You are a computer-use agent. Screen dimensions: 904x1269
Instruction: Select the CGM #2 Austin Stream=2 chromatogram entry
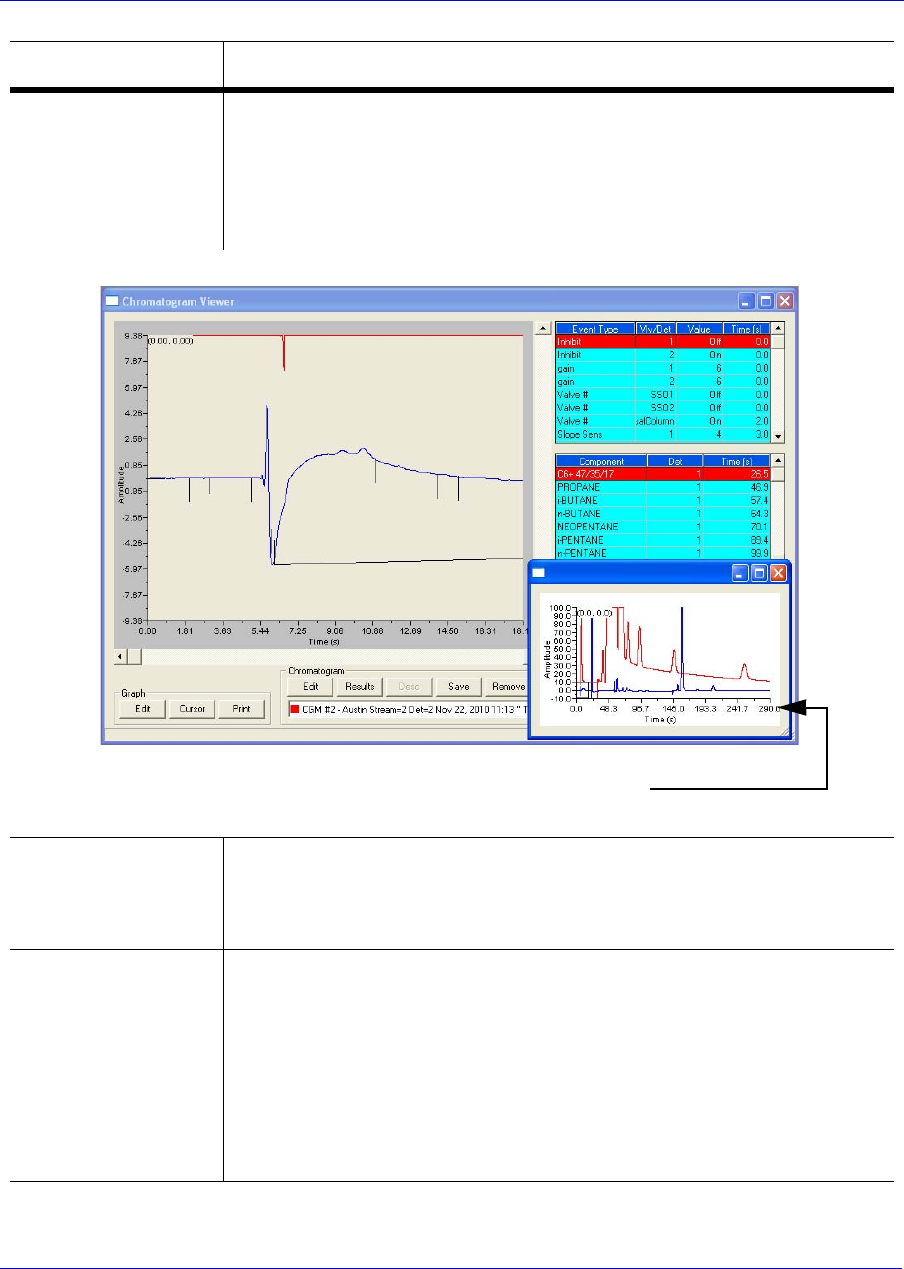[x=407, y=710]
